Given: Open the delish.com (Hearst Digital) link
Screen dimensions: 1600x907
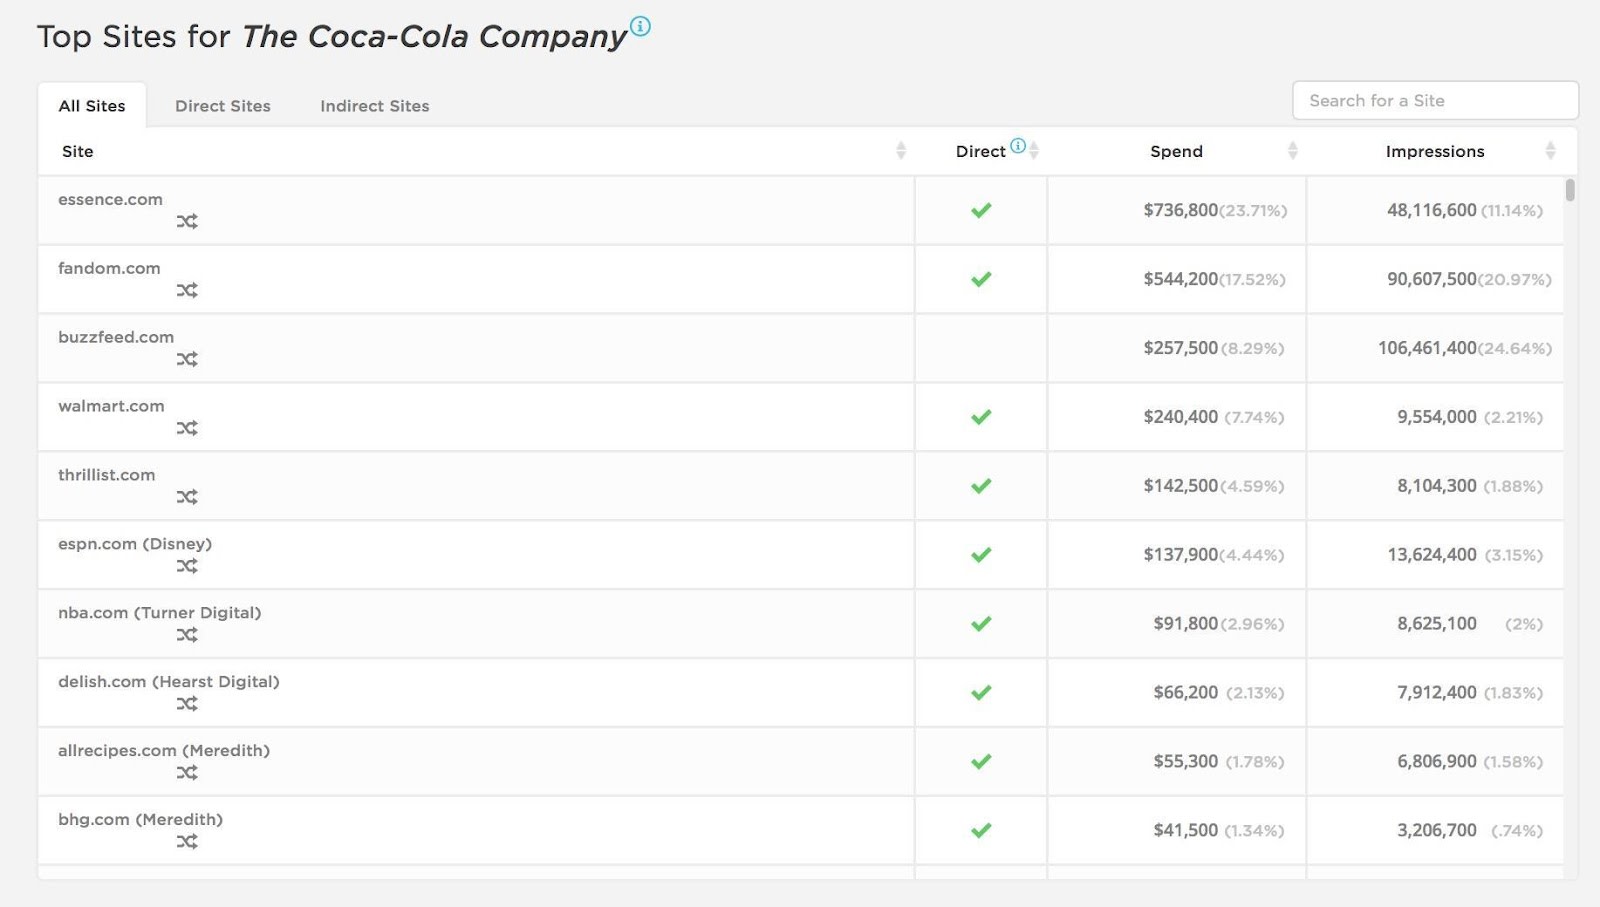Looking at the screenshot, I should [169, 682].
